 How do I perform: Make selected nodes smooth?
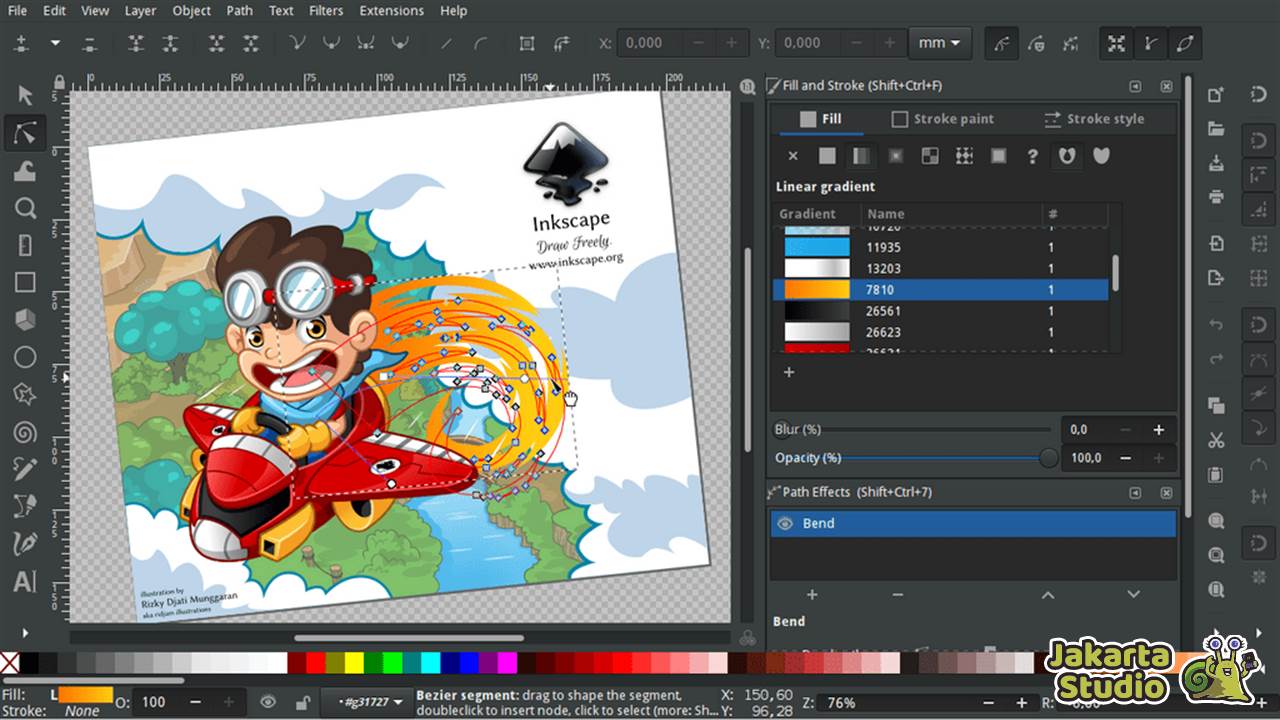[332, 43]
